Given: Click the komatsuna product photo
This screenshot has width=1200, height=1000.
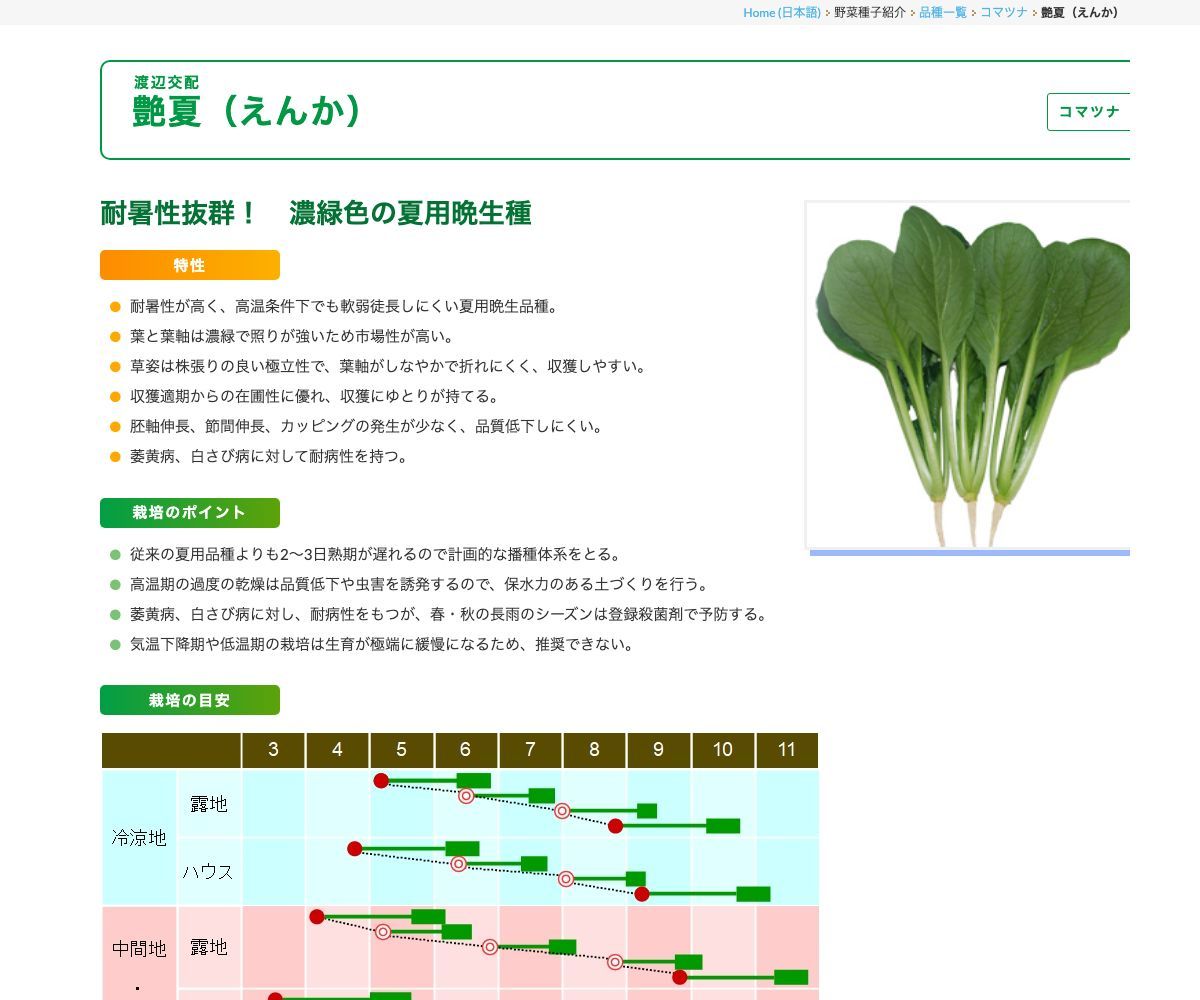Looking at the screenshot, I should tap(968, 375).
